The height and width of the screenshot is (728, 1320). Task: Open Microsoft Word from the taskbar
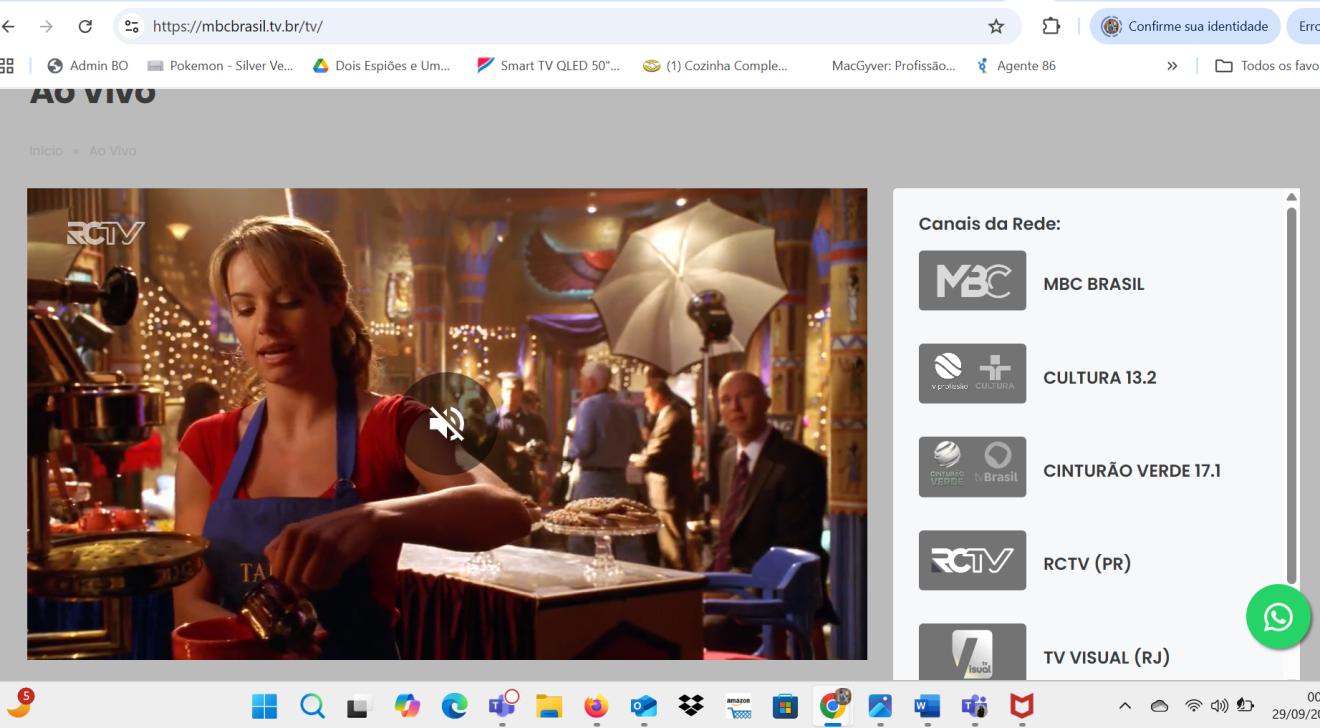927,706
